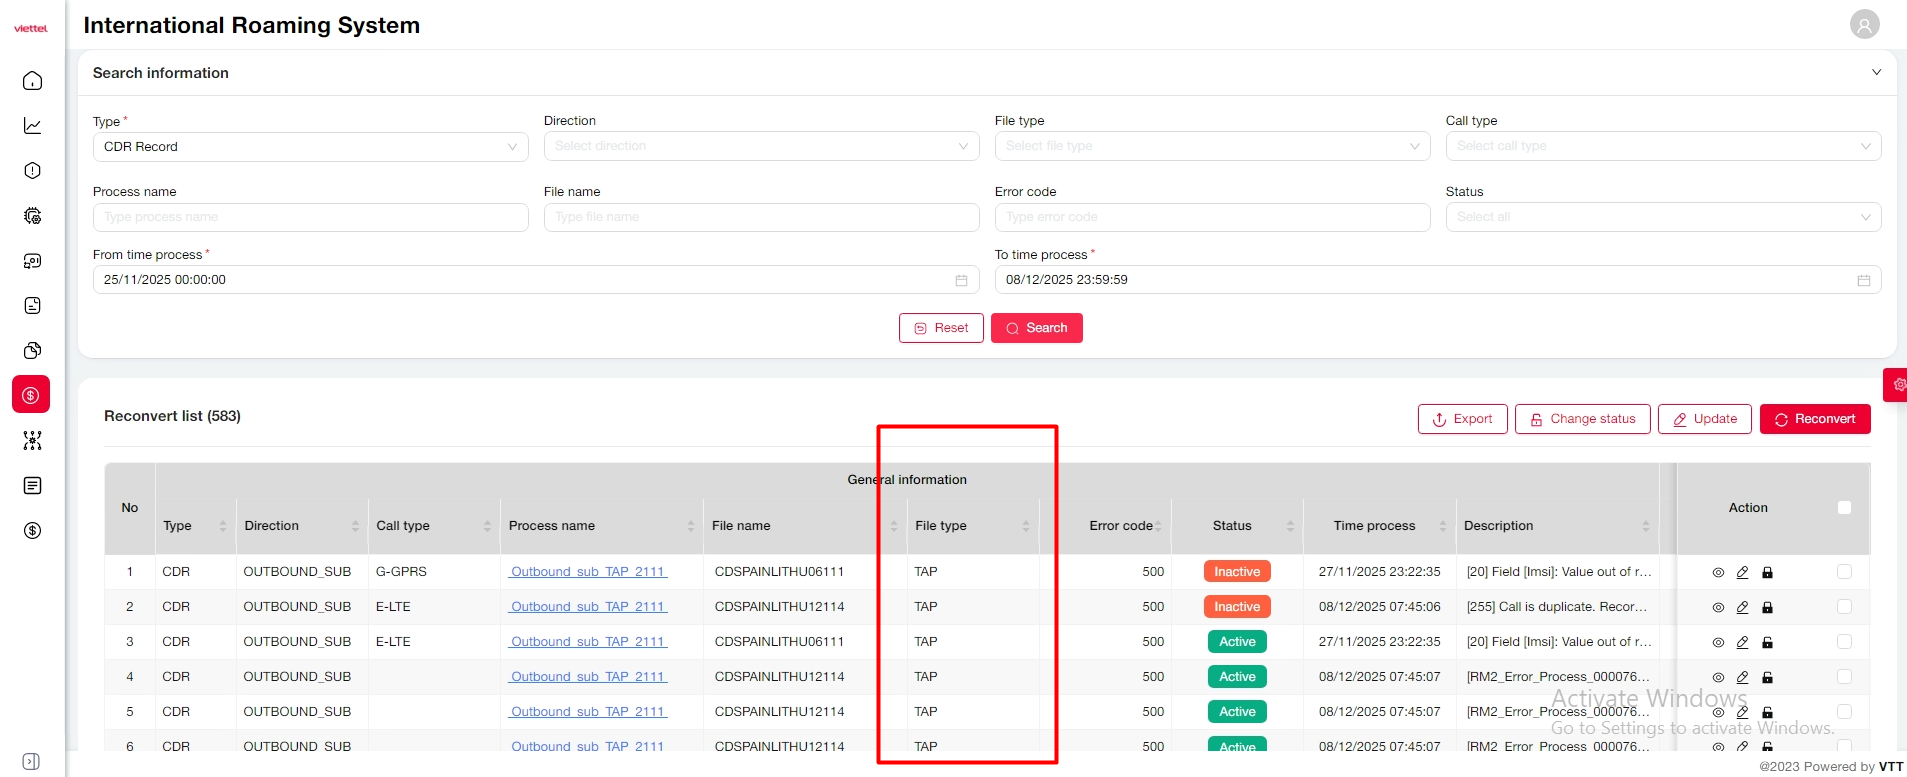Tick the select-all checkbox in Action header
The image size is (1907, 777).
[1844, 508]
